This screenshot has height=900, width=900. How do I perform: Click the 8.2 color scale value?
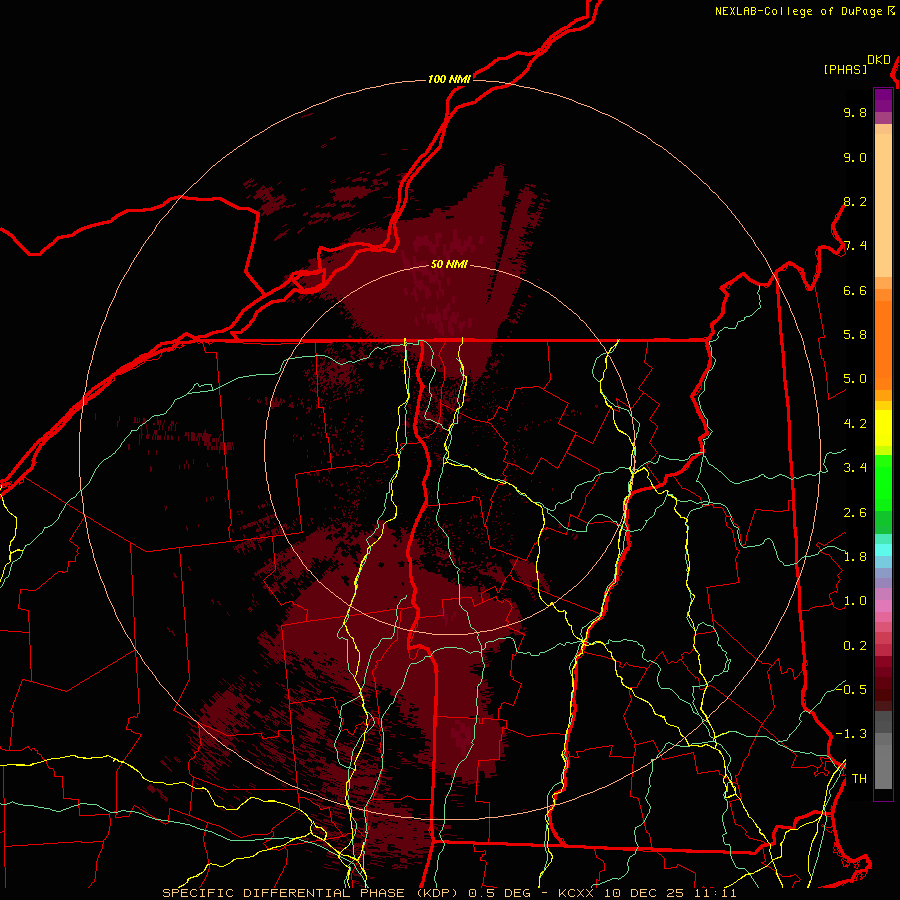pos(855,201)
